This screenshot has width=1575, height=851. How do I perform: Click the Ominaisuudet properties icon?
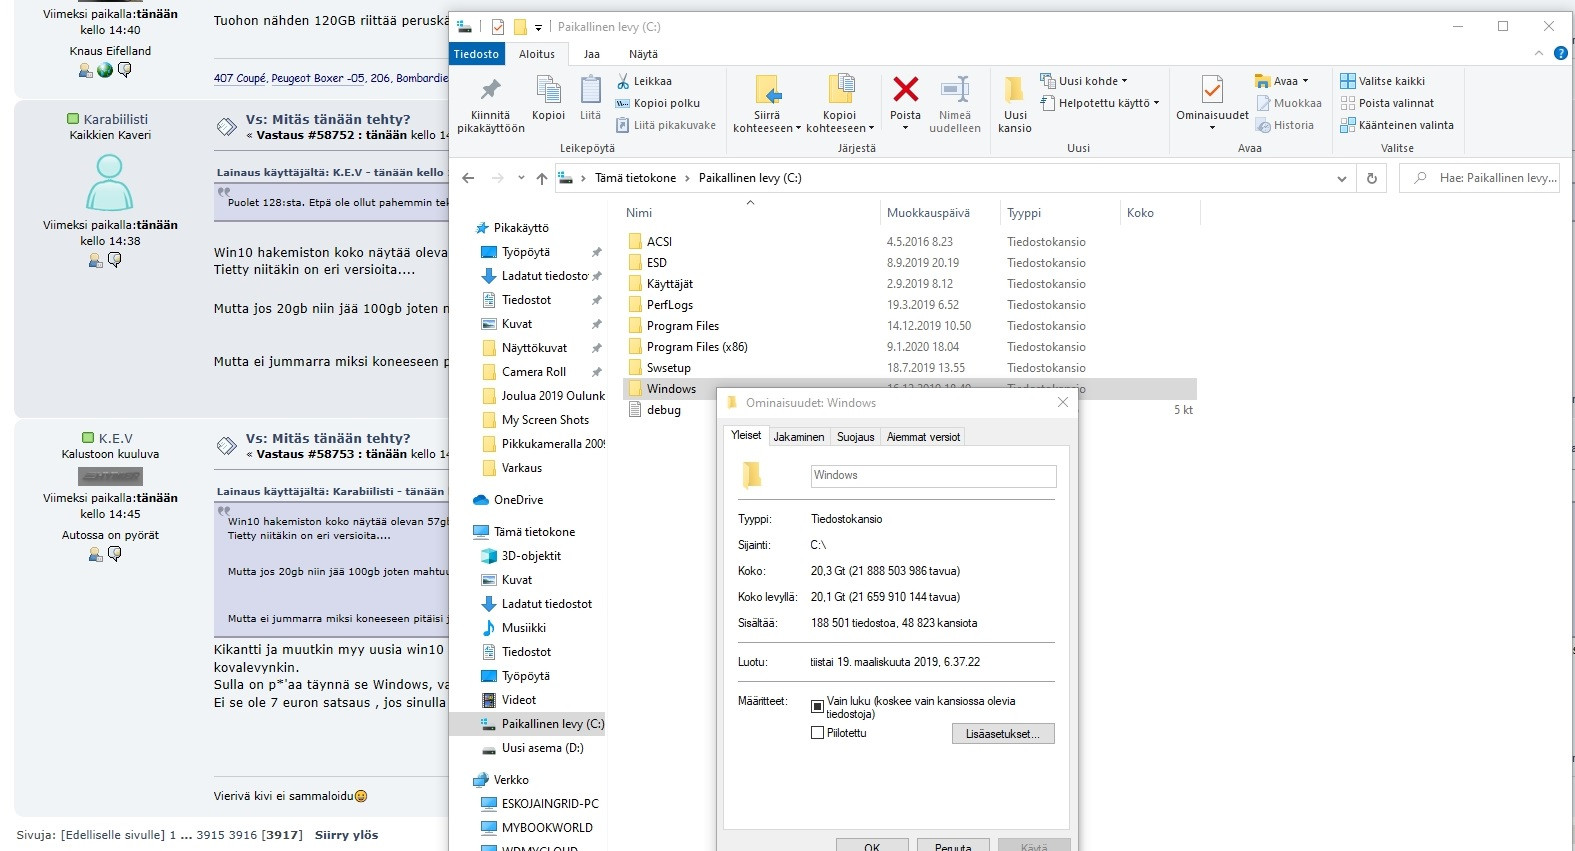click(1212, 92)
